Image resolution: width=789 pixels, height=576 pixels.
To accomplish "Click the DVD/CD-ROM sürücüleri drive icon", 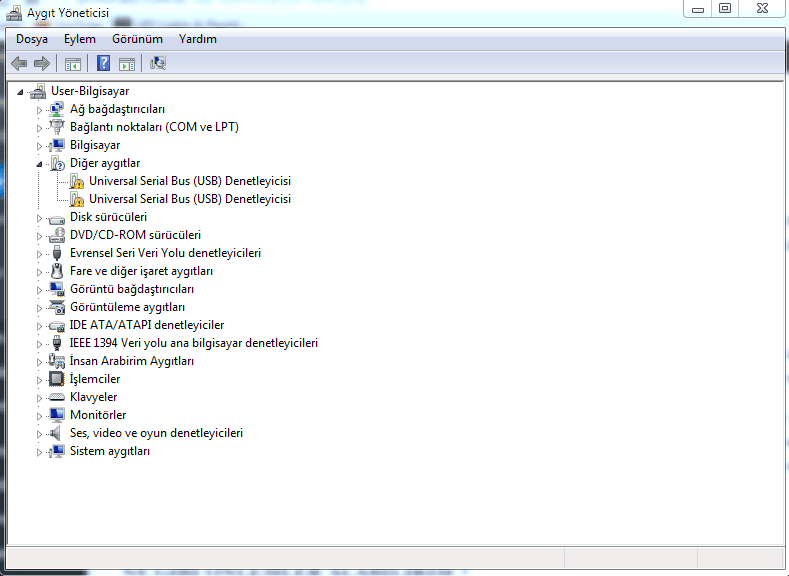I will click(x=57, y=235).
